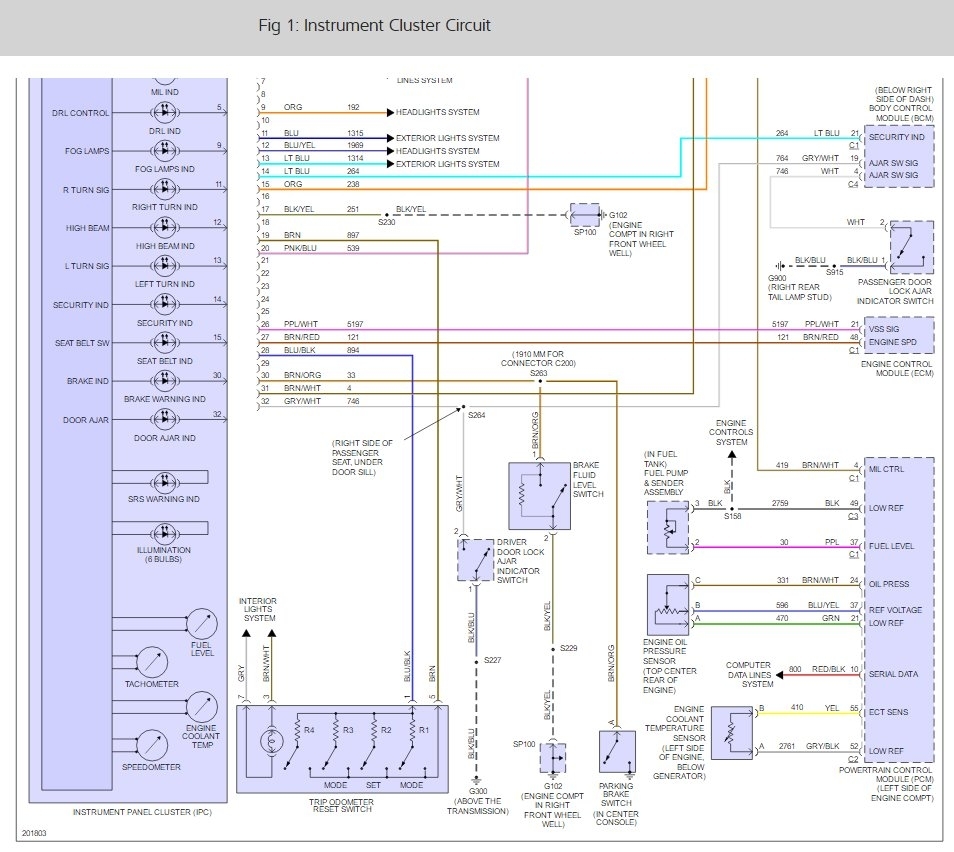Click the G900 ground symbol
The width and height of the screenshot is (954, 852).
point(779,266)
